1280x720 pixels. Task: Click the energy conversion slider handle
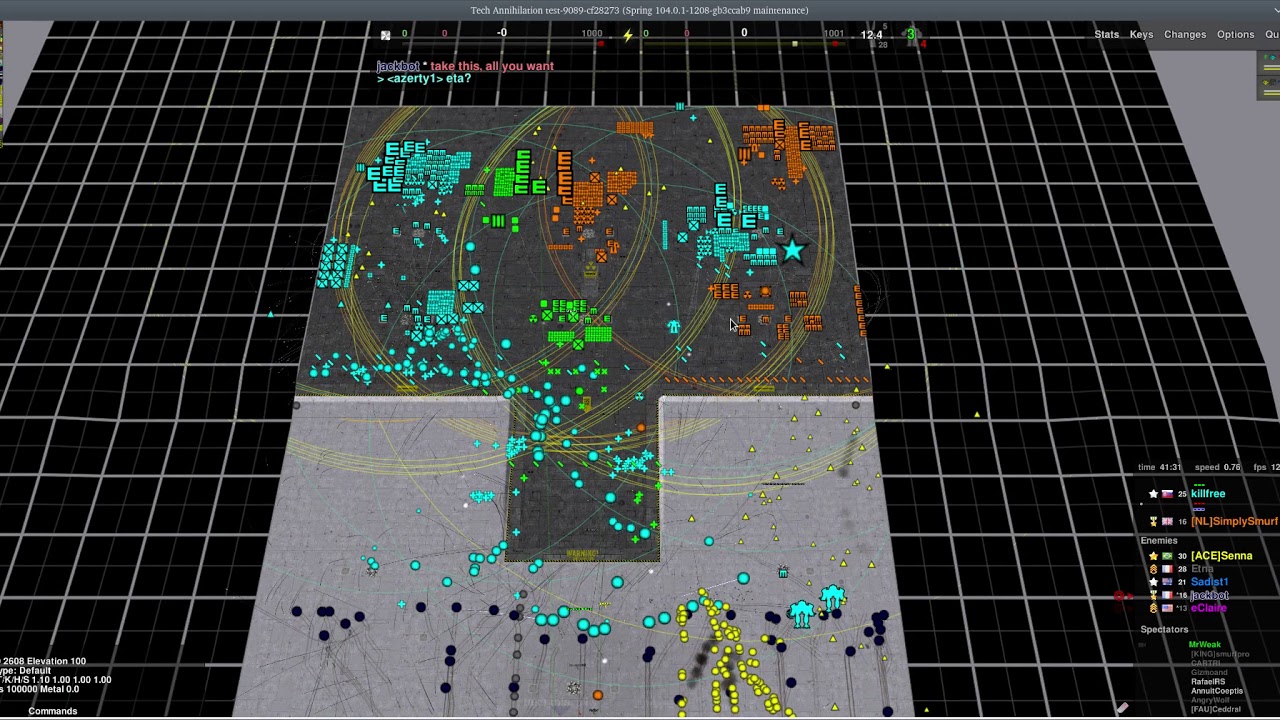[795, 44]
